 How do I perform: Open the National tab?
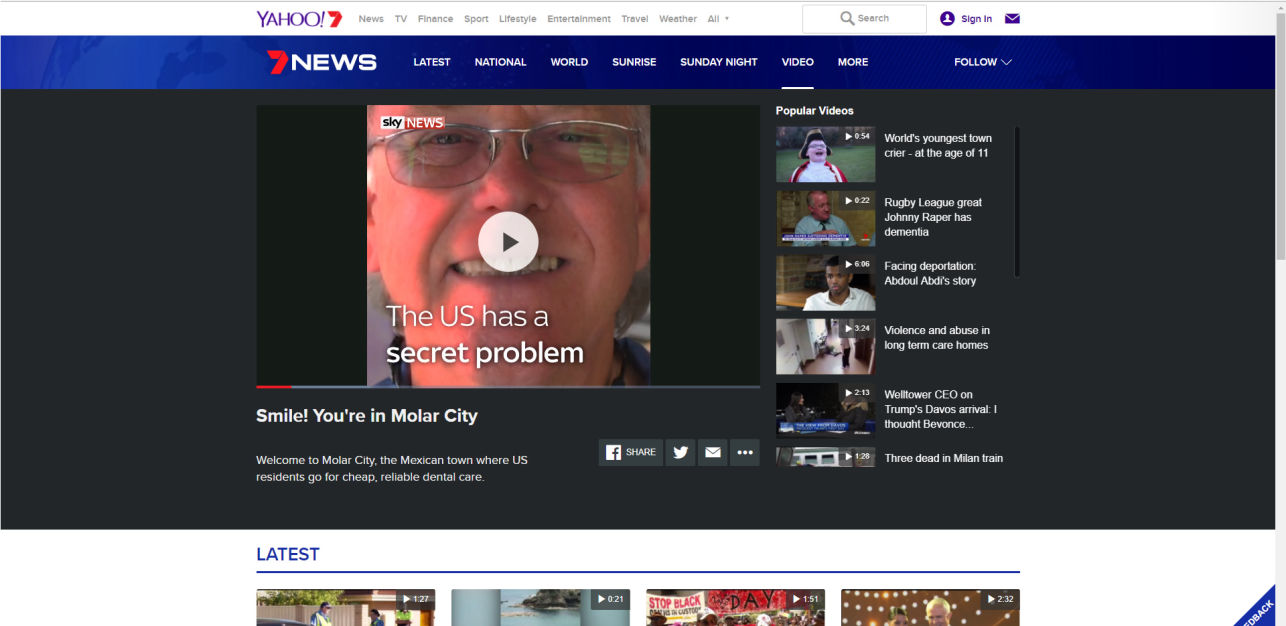pyautogui.click(x=500, y=62)
